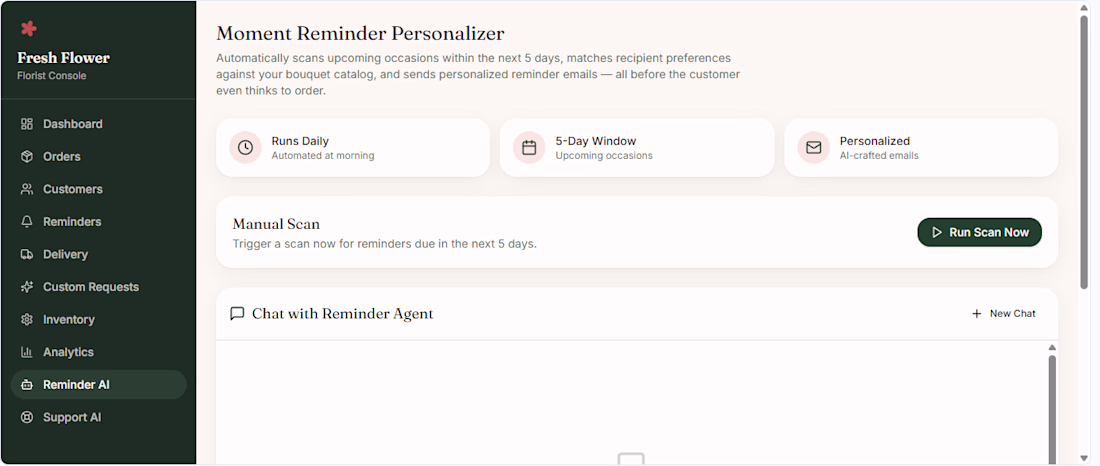Start a manual scan with Run Scan Now

[x=979, y=232]
